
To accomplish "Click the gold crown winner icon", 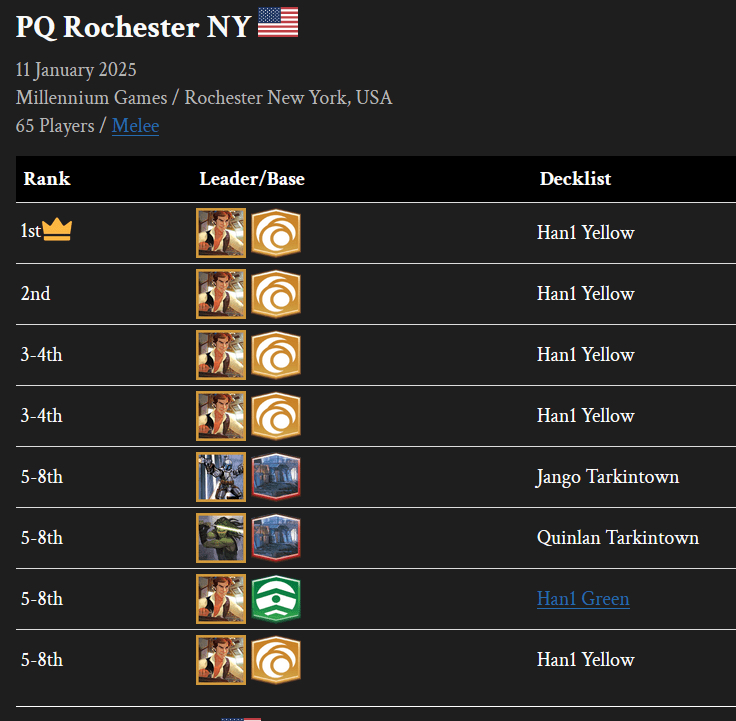I will click(x=58, y=231).
